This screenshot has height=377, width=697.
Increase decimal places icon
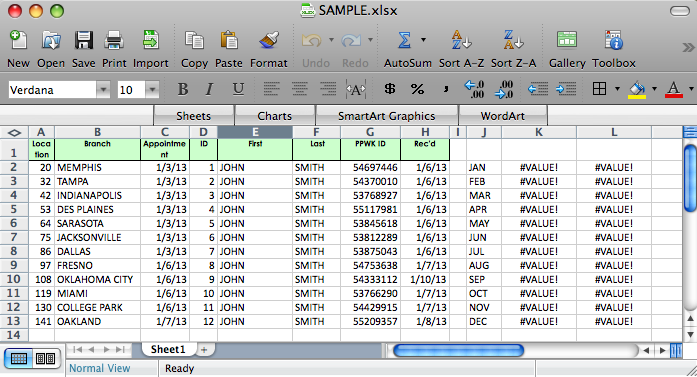click(474, 89)
